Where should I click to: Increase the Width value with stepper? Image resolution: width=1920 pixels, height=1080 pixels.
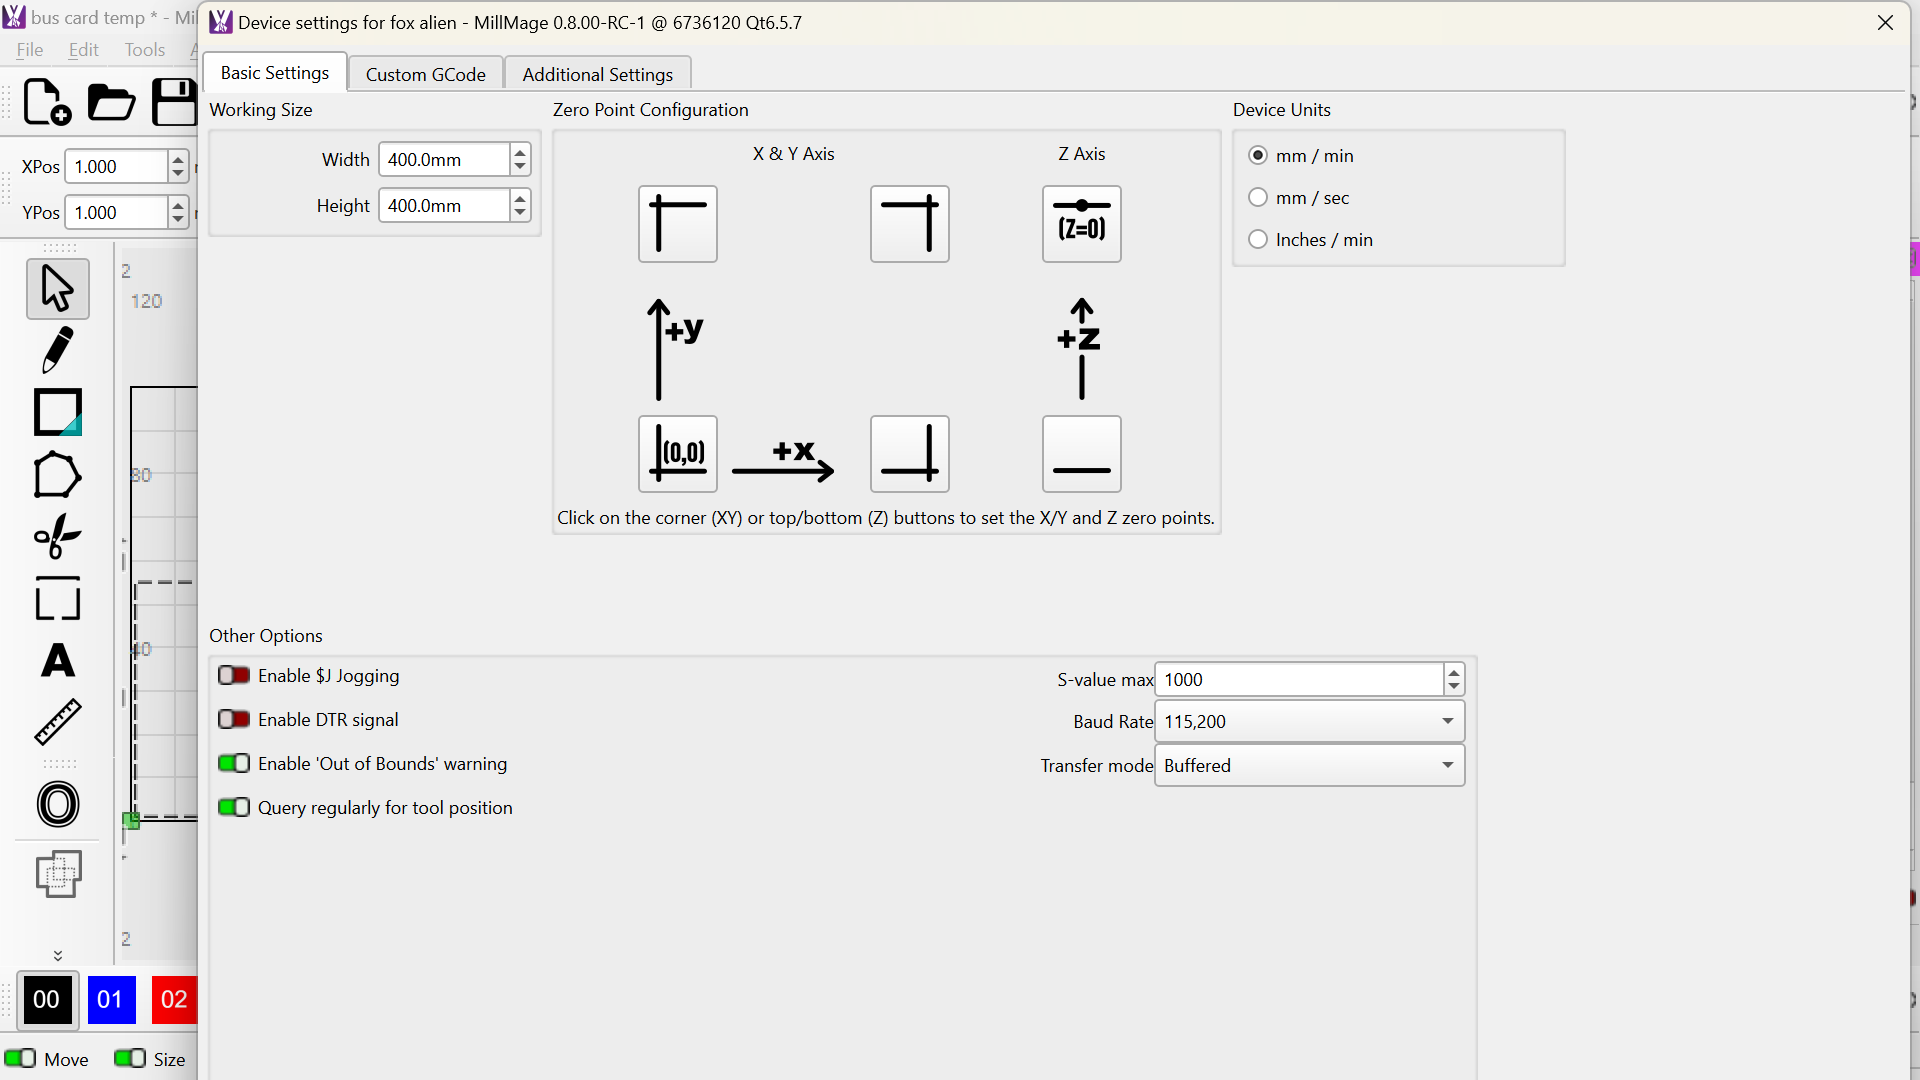click(x=520, y=152)
